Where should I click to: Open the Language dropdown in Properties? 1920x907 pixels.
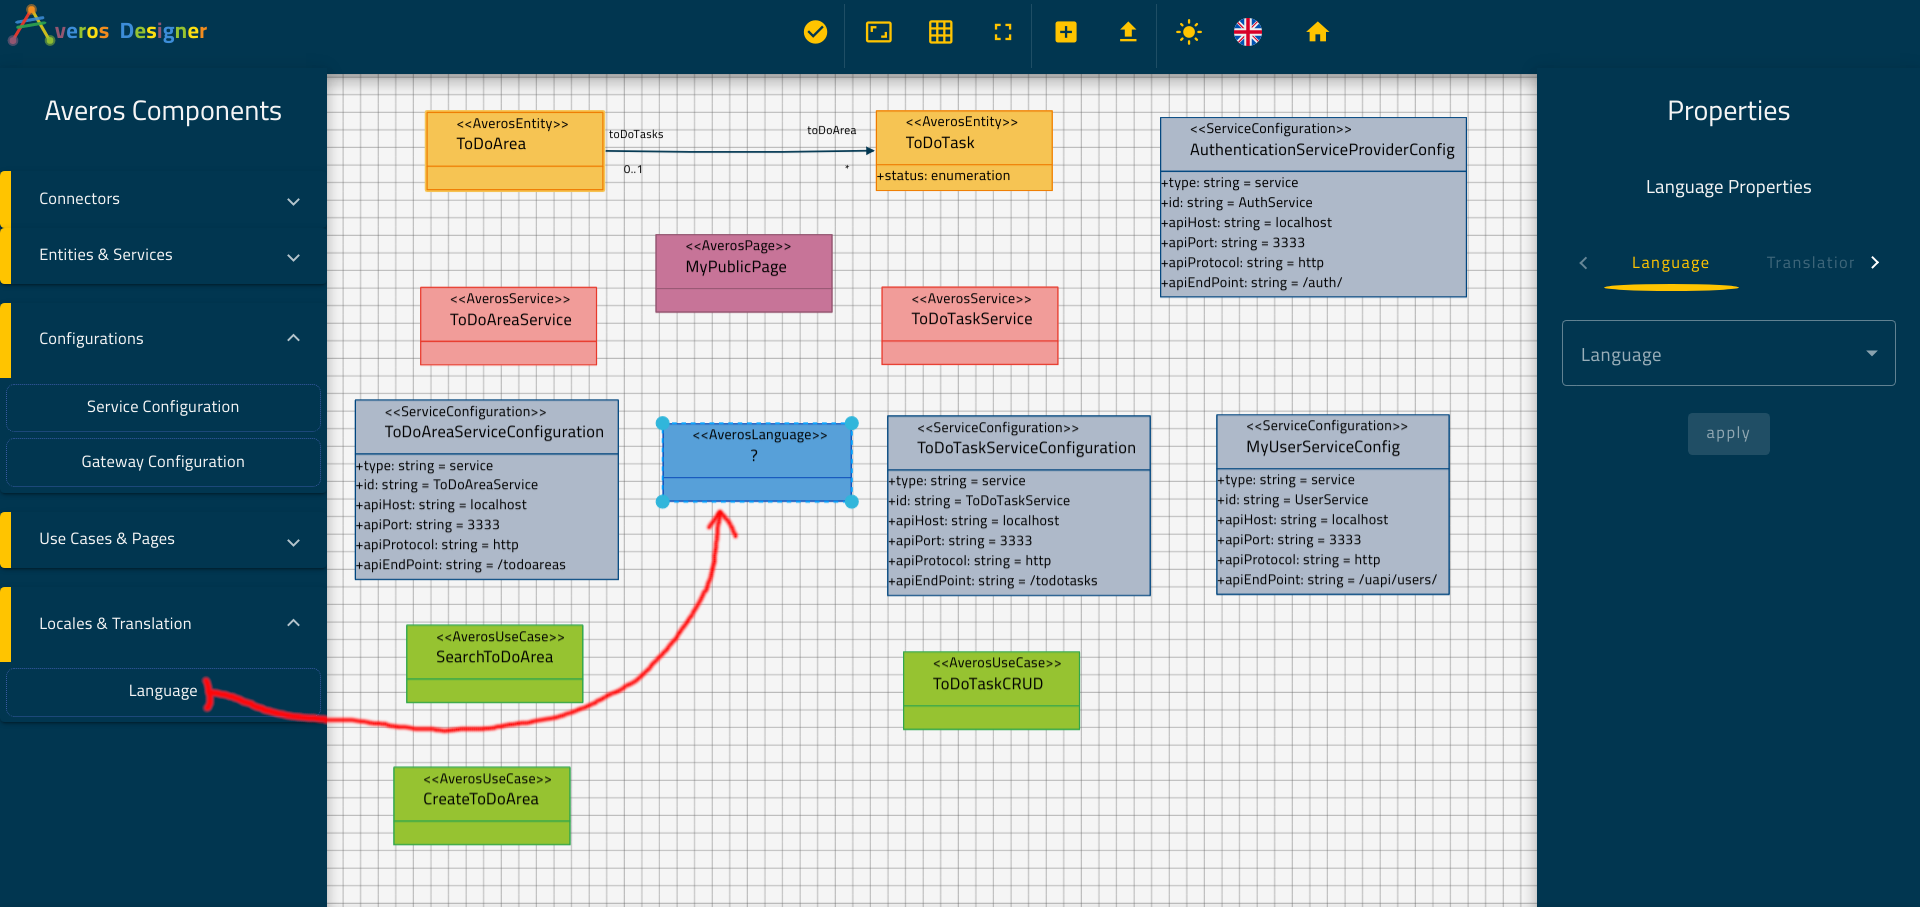click(1728, 354)
